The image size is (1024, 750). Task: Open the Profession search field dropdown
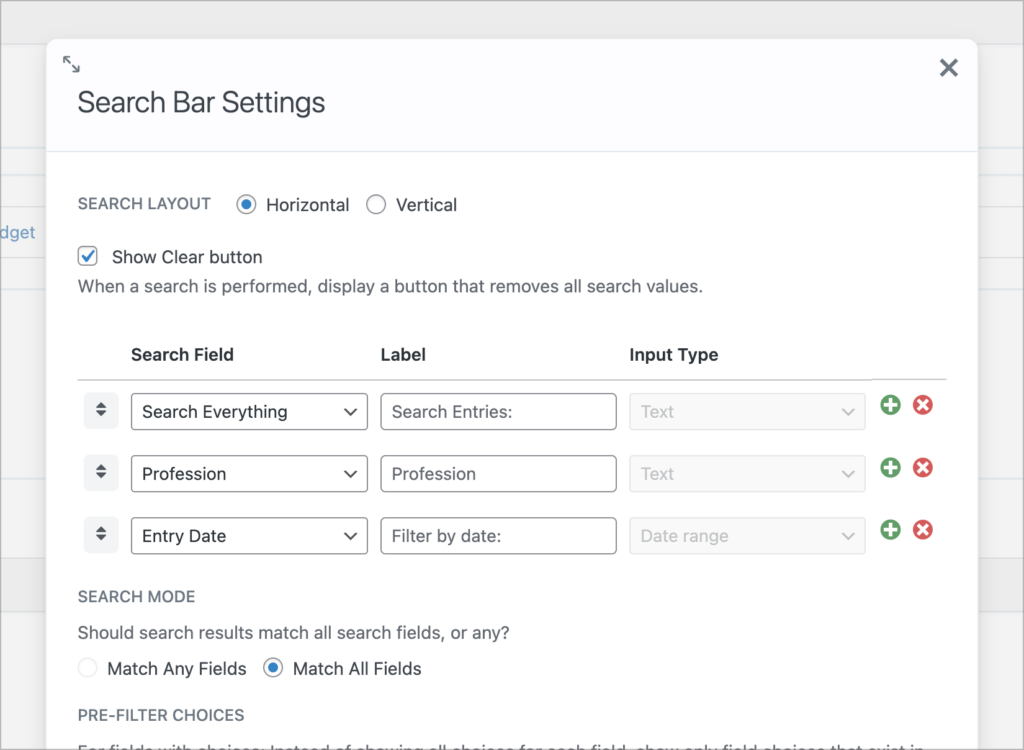click(249, 474)
